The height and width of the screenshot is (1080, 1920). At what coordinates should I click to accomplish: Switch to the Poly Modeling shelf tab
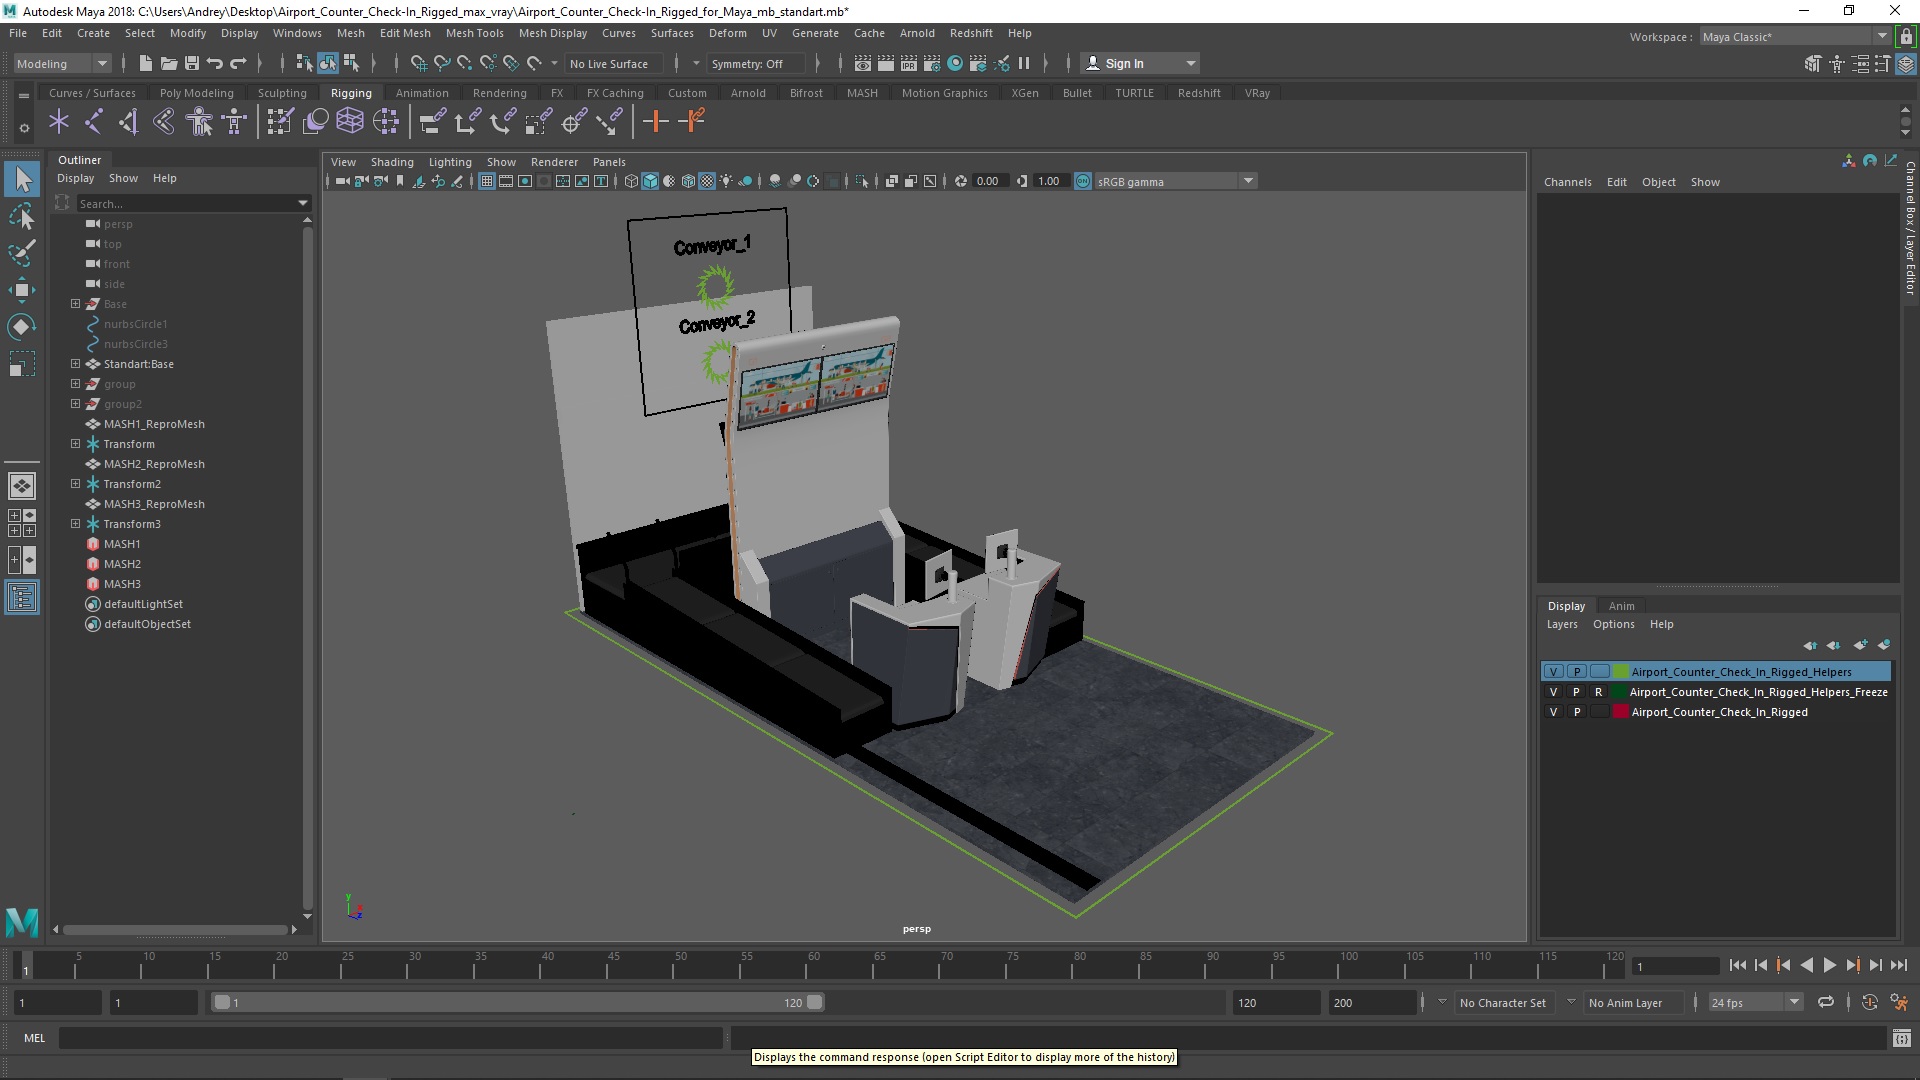(x=196, y=93)
